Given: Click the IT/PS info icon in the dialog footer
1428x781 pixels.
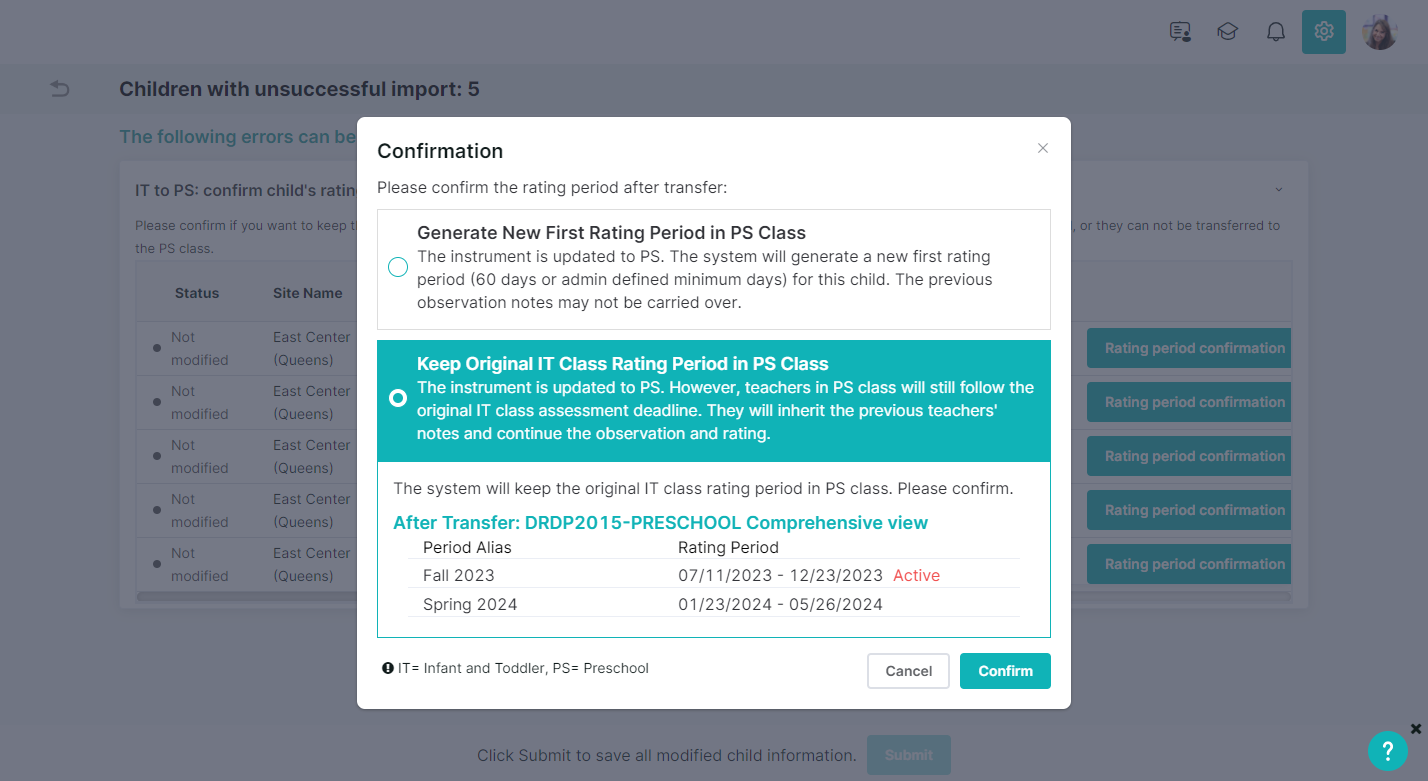Looking at the screenshot, I should tap(388, 668).
